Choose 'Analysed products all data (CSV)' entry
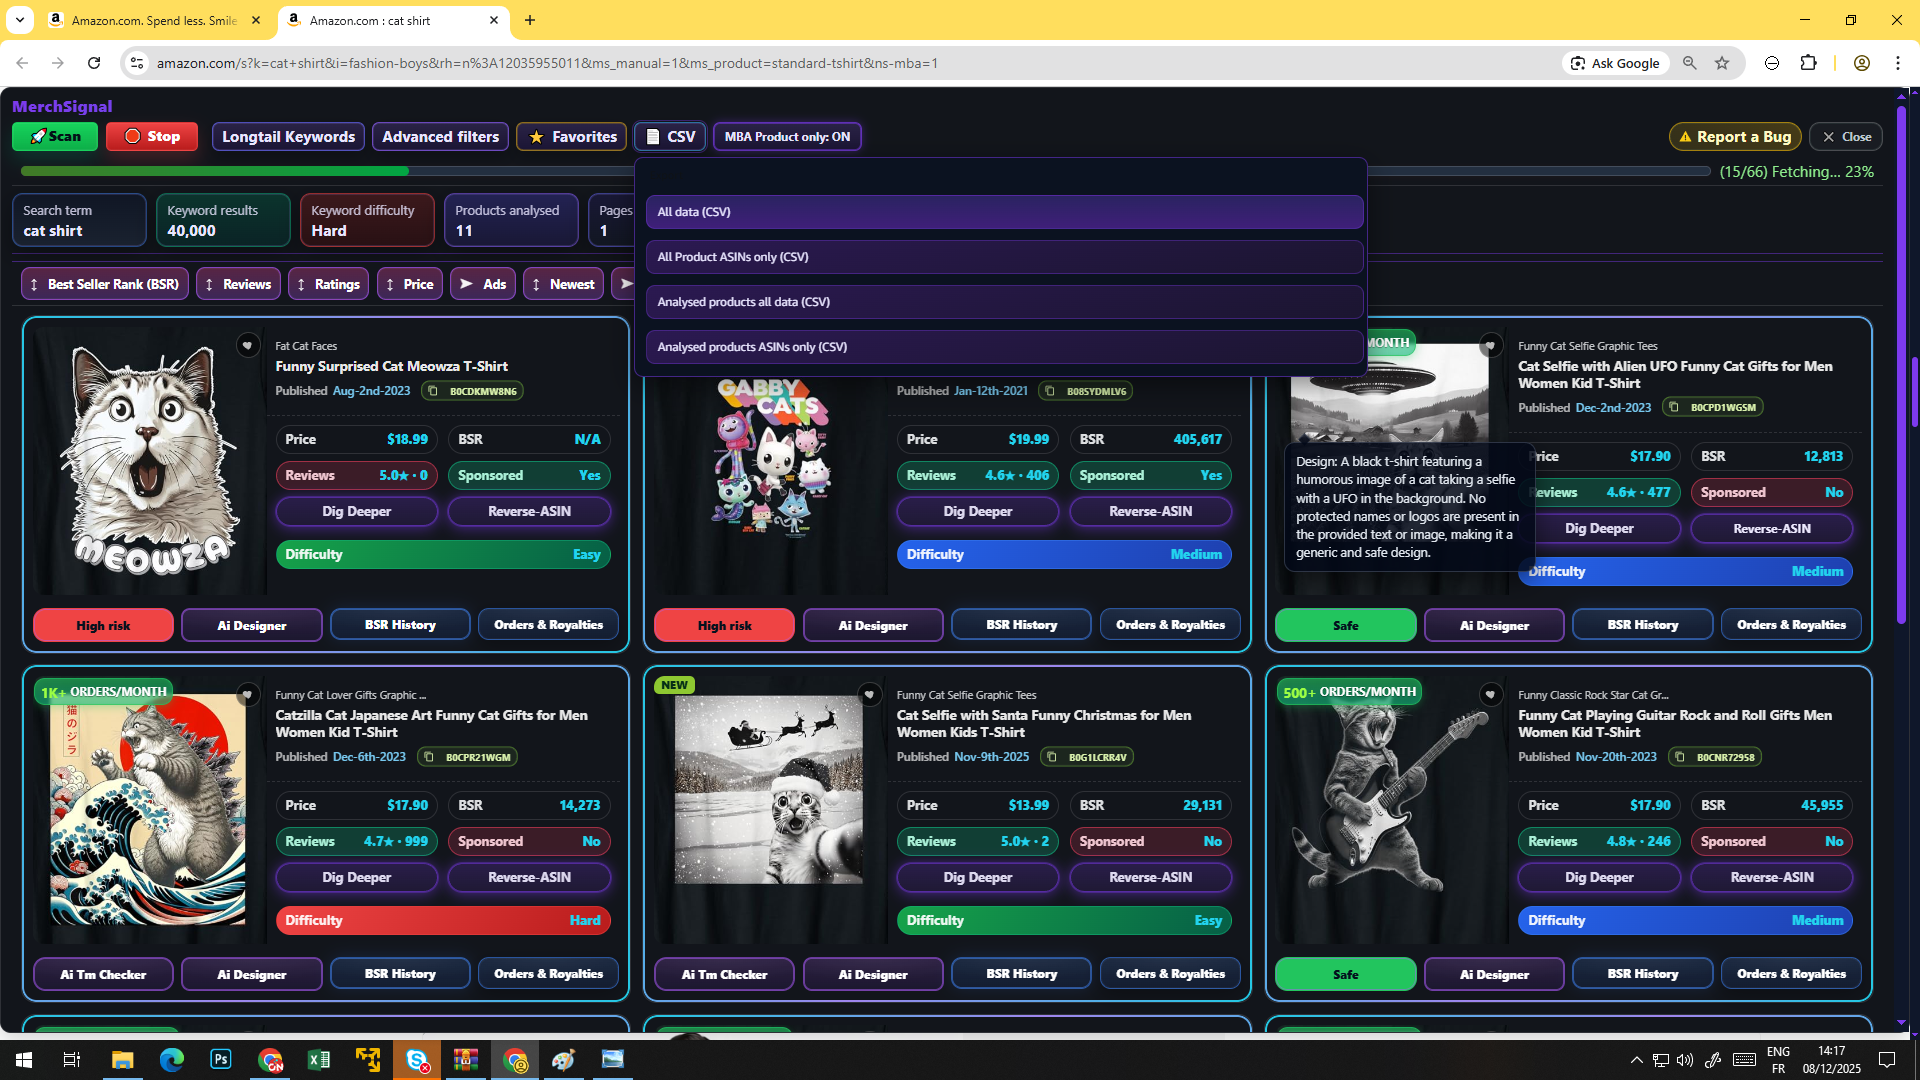 click(1003, 301)
